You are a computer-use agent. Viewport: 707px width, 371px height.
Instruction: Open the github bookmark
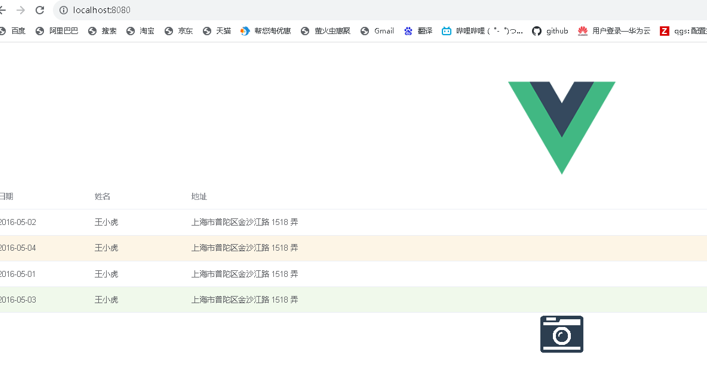pyautogui.click(x=550, y=31)
